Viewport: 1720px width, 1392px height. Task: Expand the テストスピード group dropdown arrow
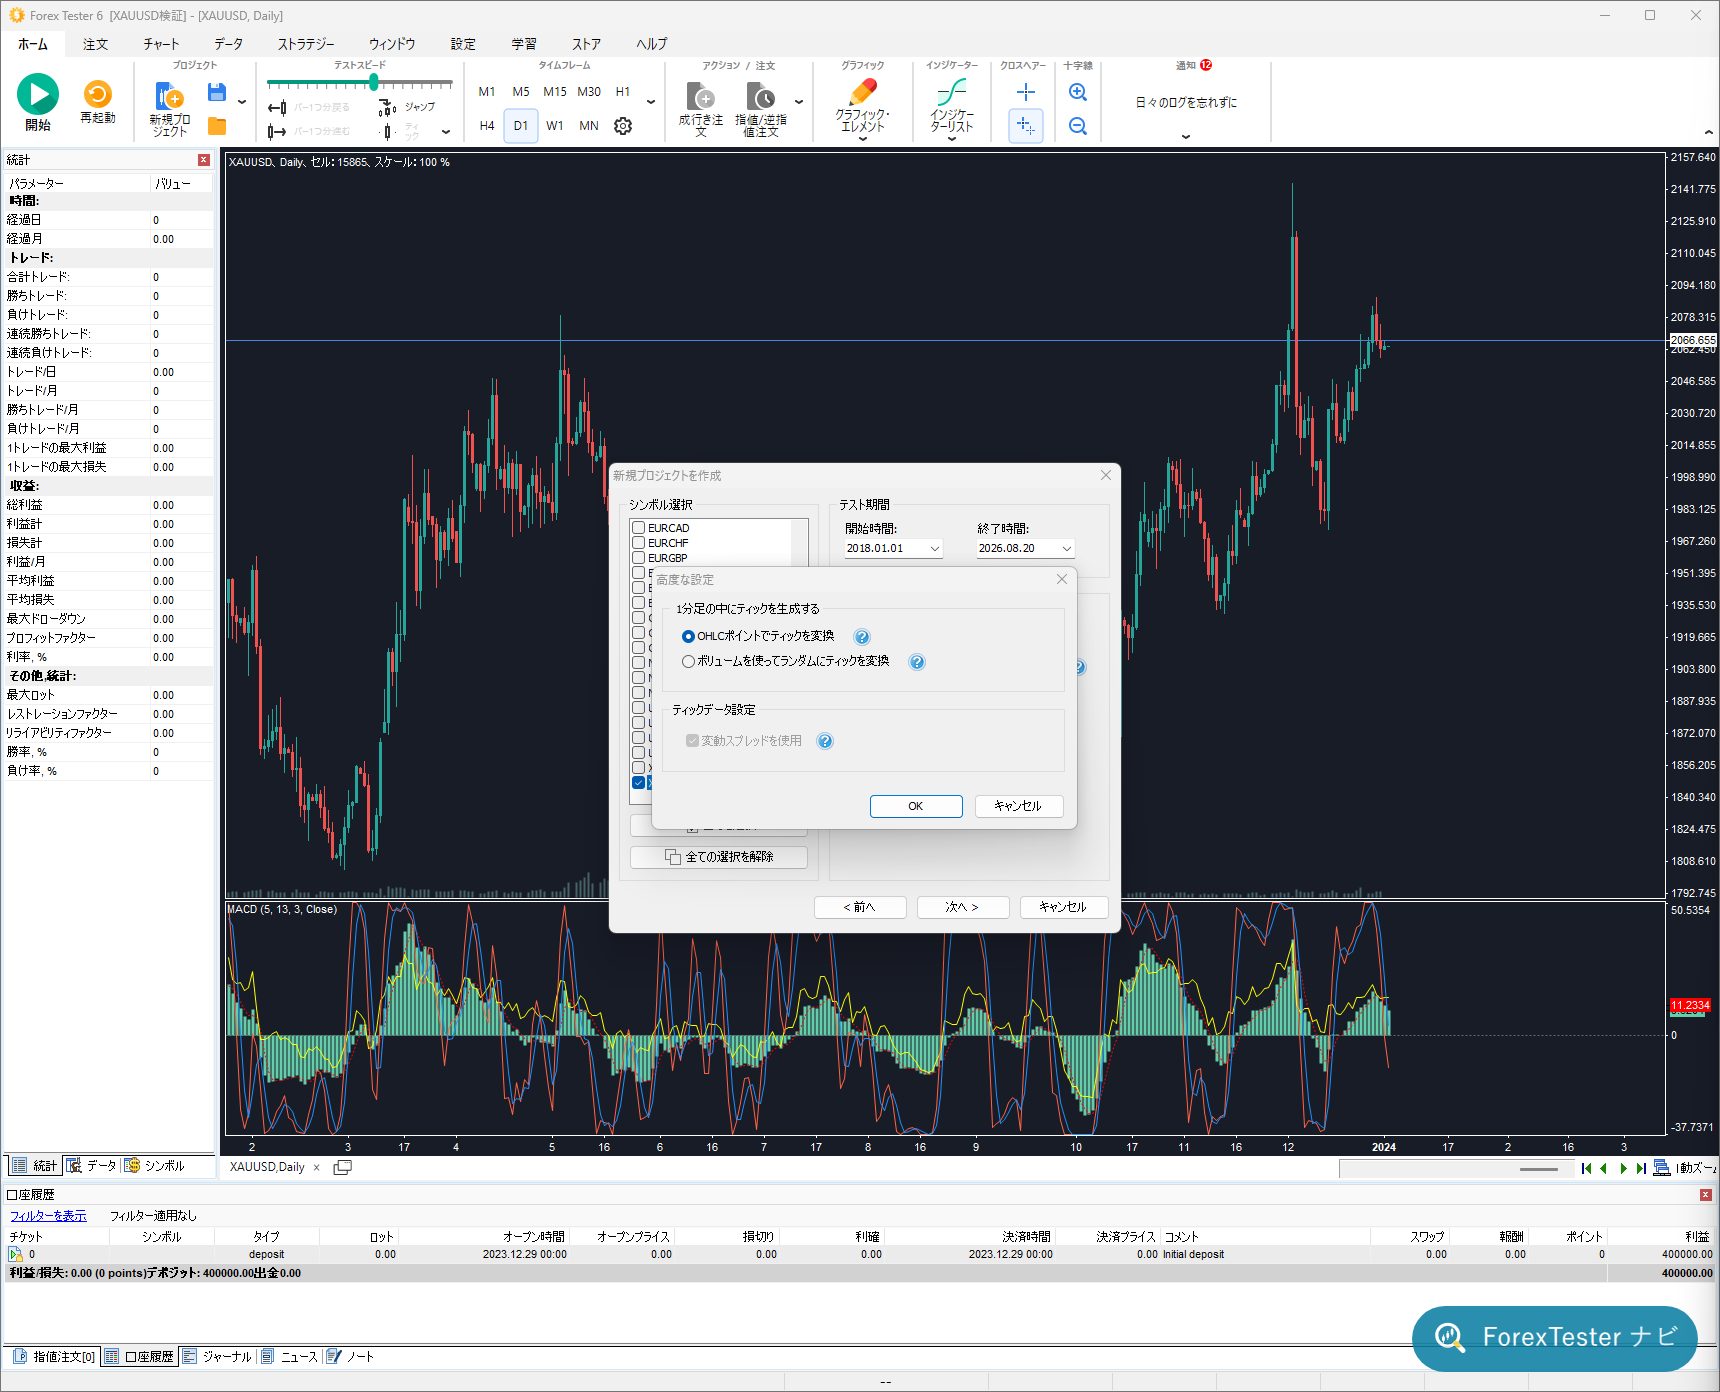tap(446, 132)
